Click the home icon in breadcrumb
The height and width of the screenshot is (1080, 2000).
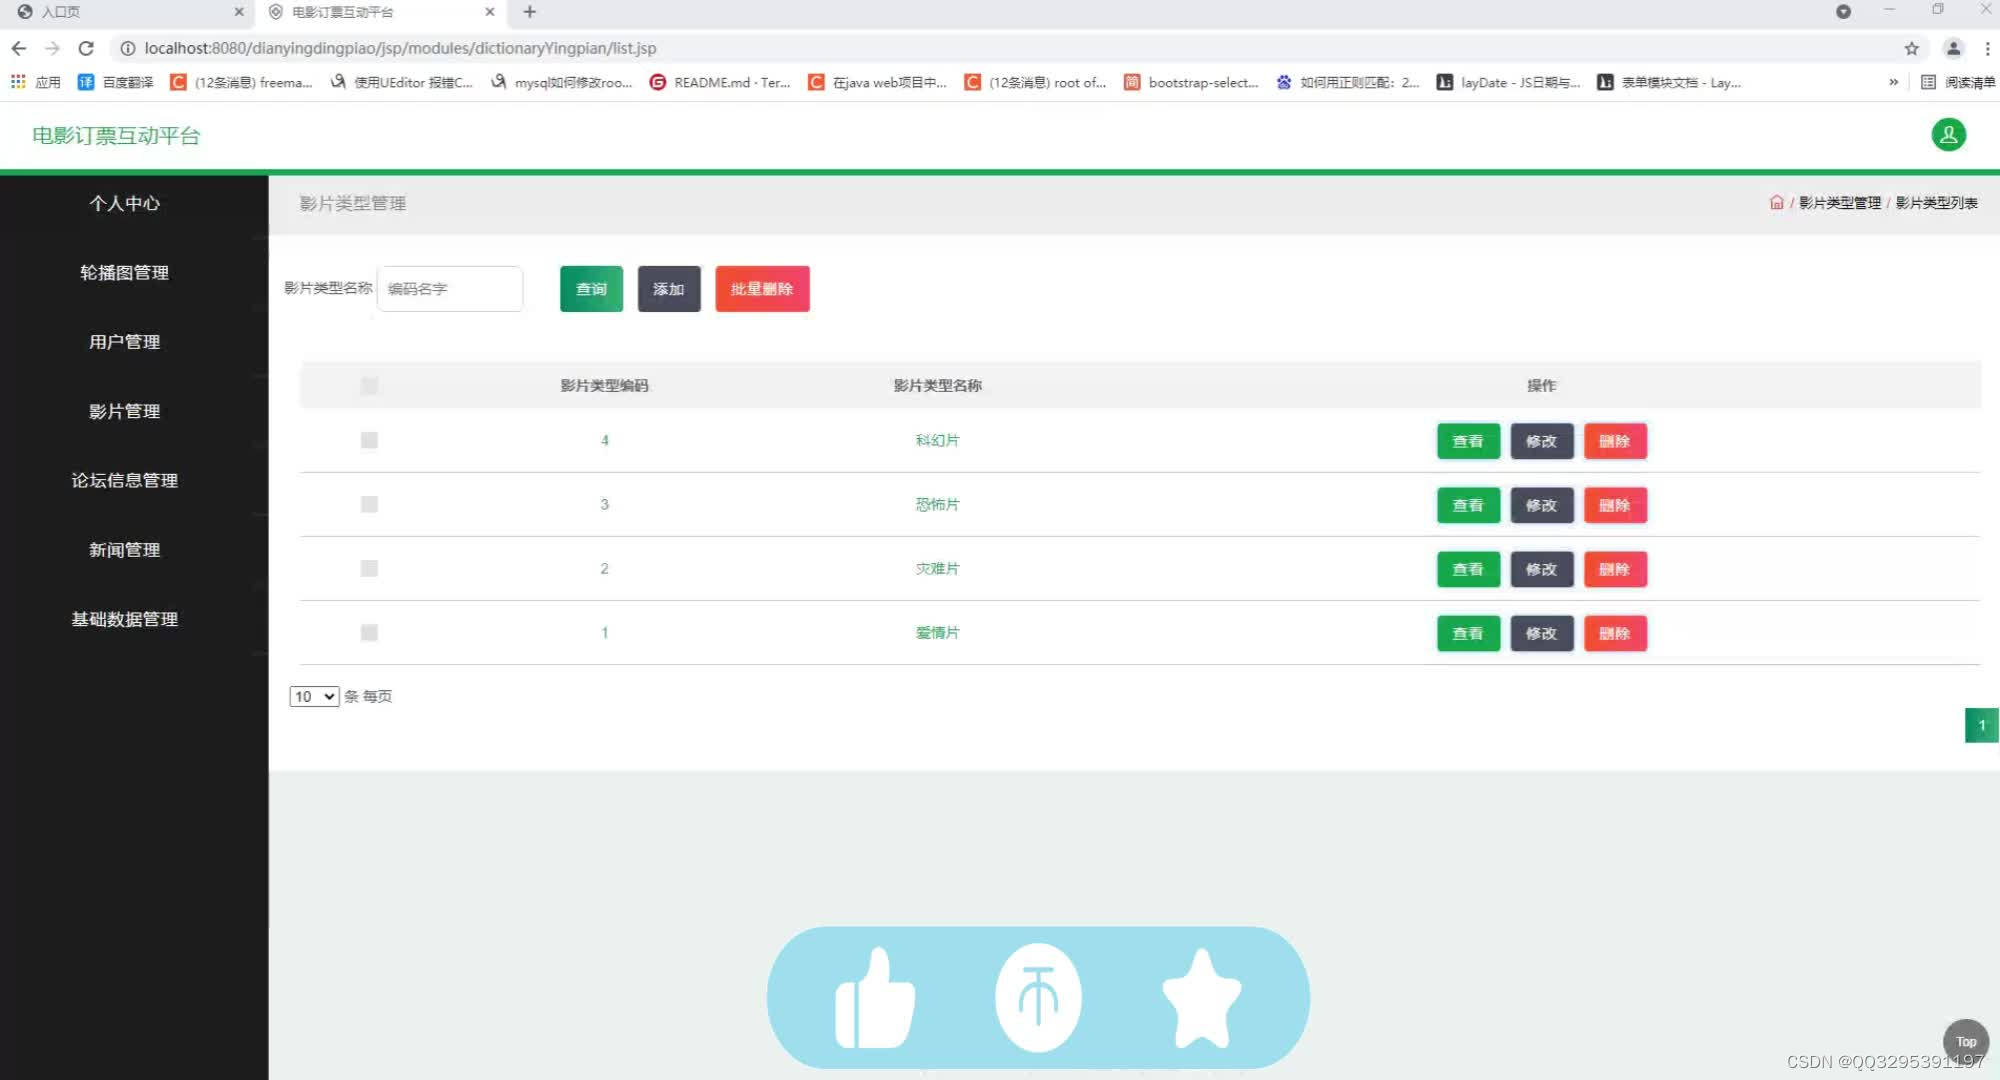click(x=1776, y=203)
